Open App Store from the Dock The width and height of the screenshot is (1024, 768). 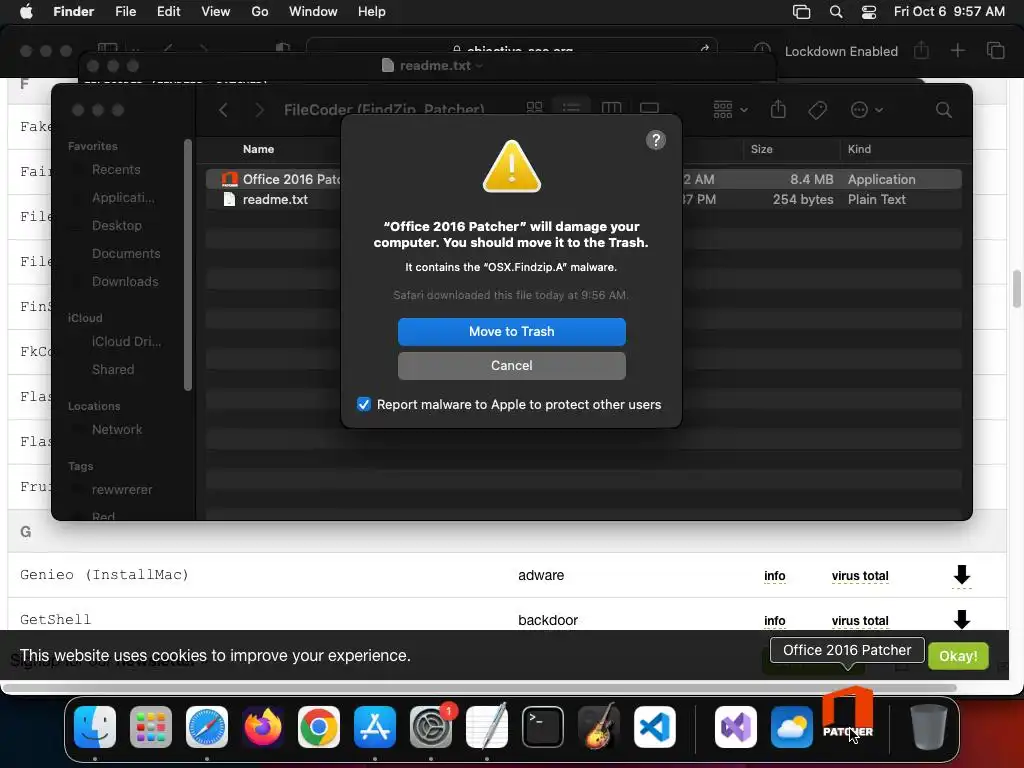point(375,727)
